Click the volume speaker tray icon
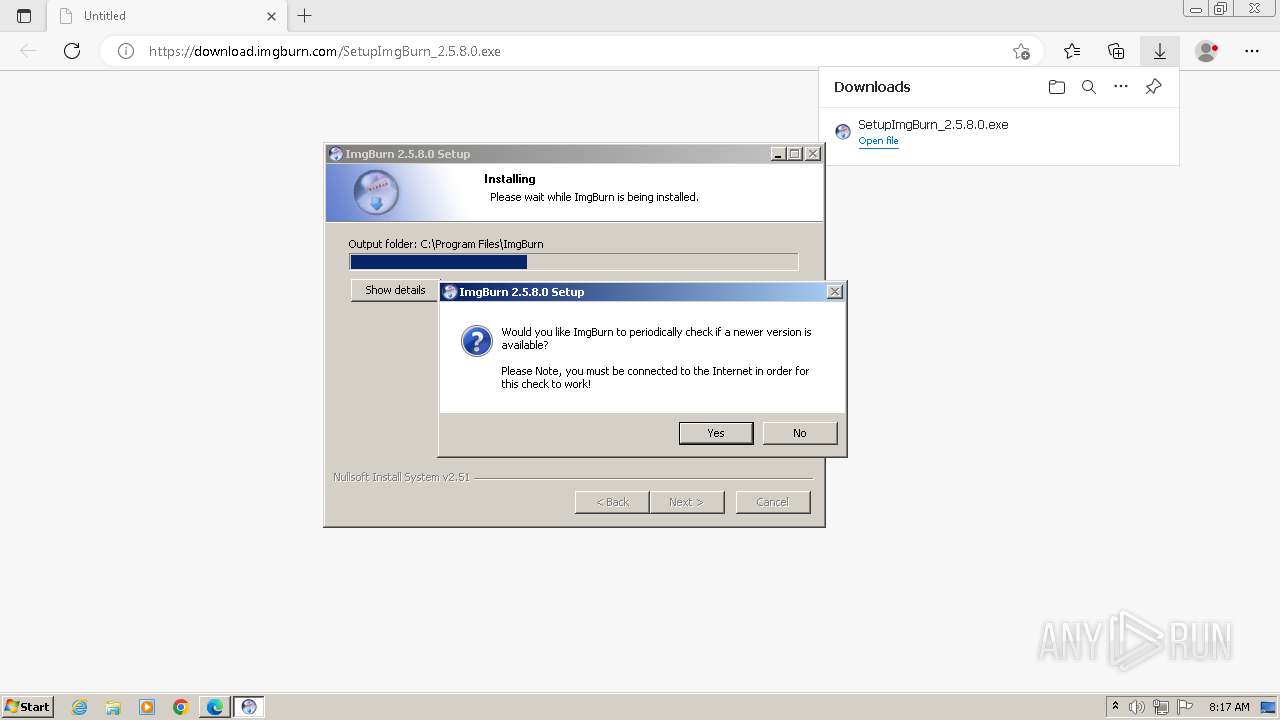 pos(1137,707)
